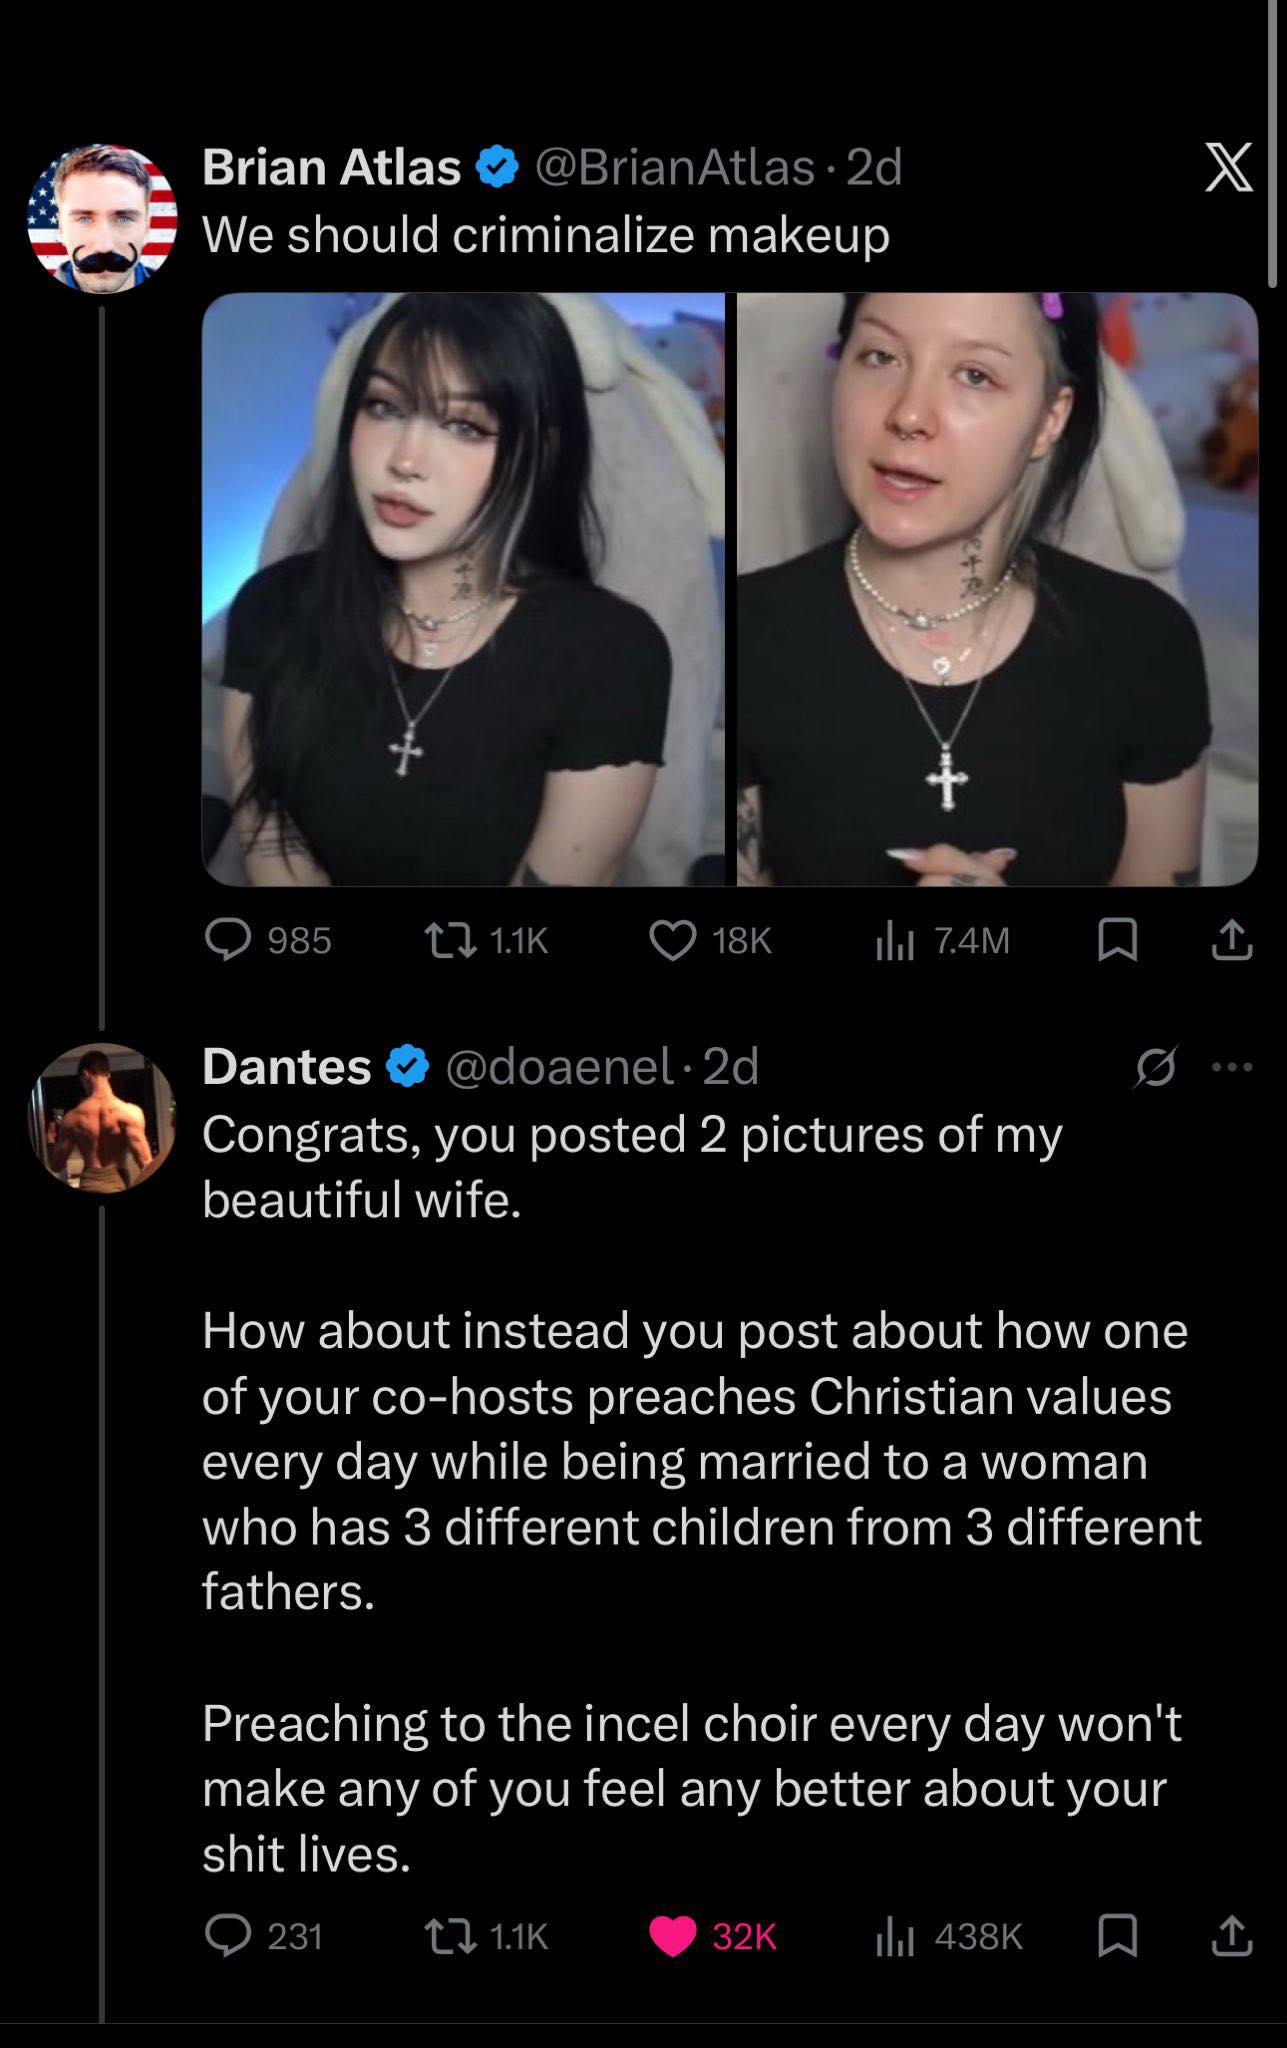Reply to Brian Atlas's makeup post
Image resolution: width=1287 pixels, height=2048 pixels.
click(228, 941)
